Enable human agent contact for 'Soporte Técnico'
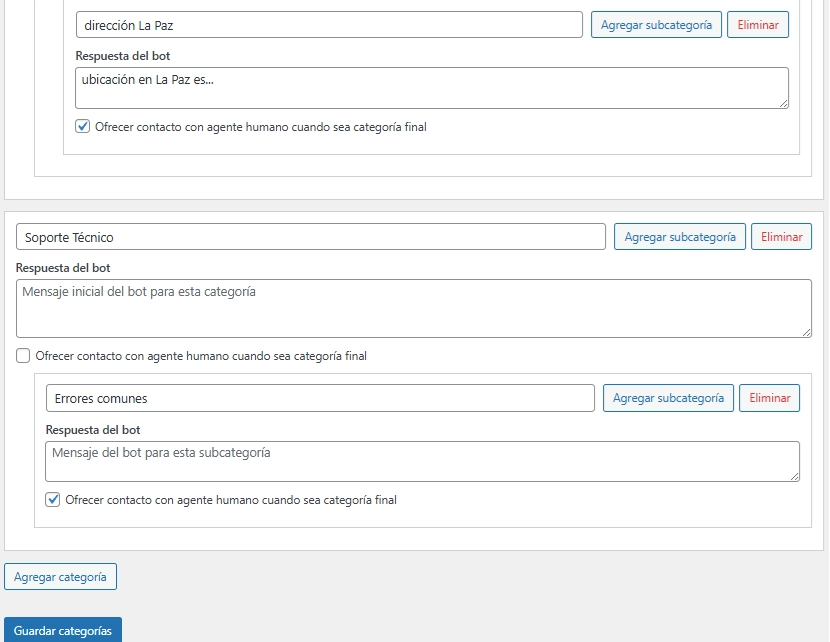 tap(23, 356)
